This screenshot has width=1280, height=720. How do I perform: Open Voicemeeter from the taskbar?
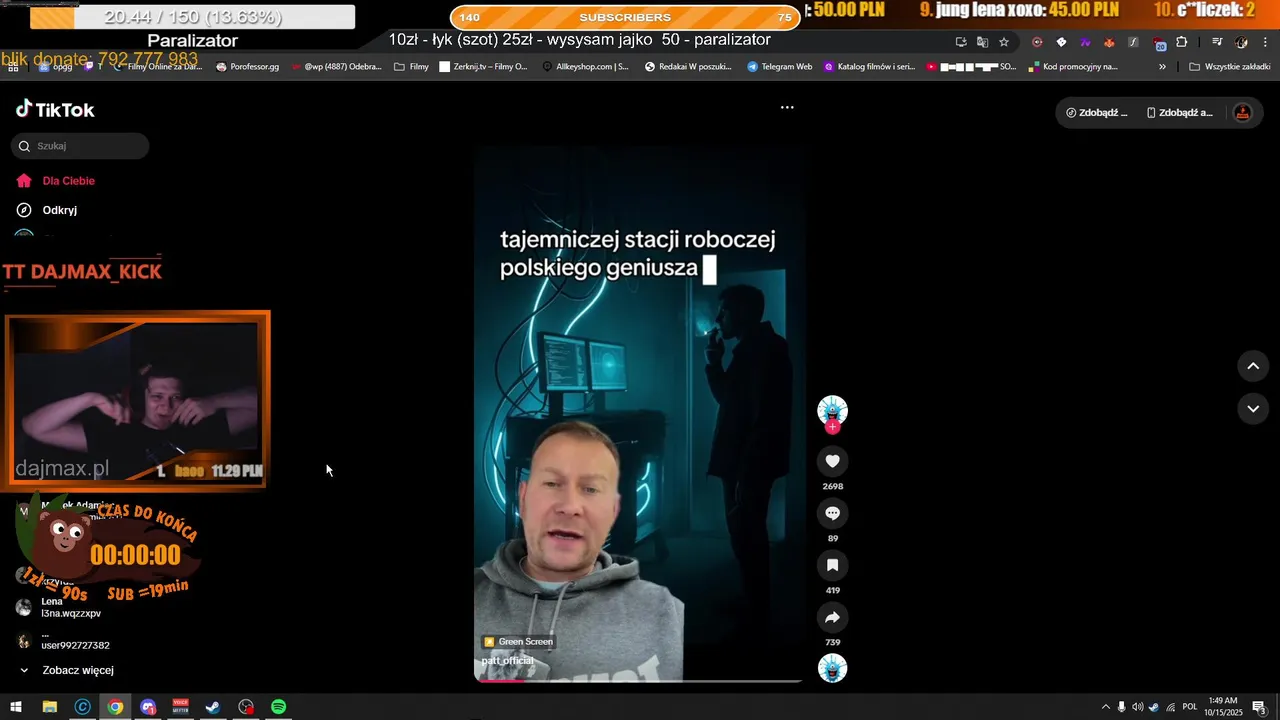pos(180,707)
